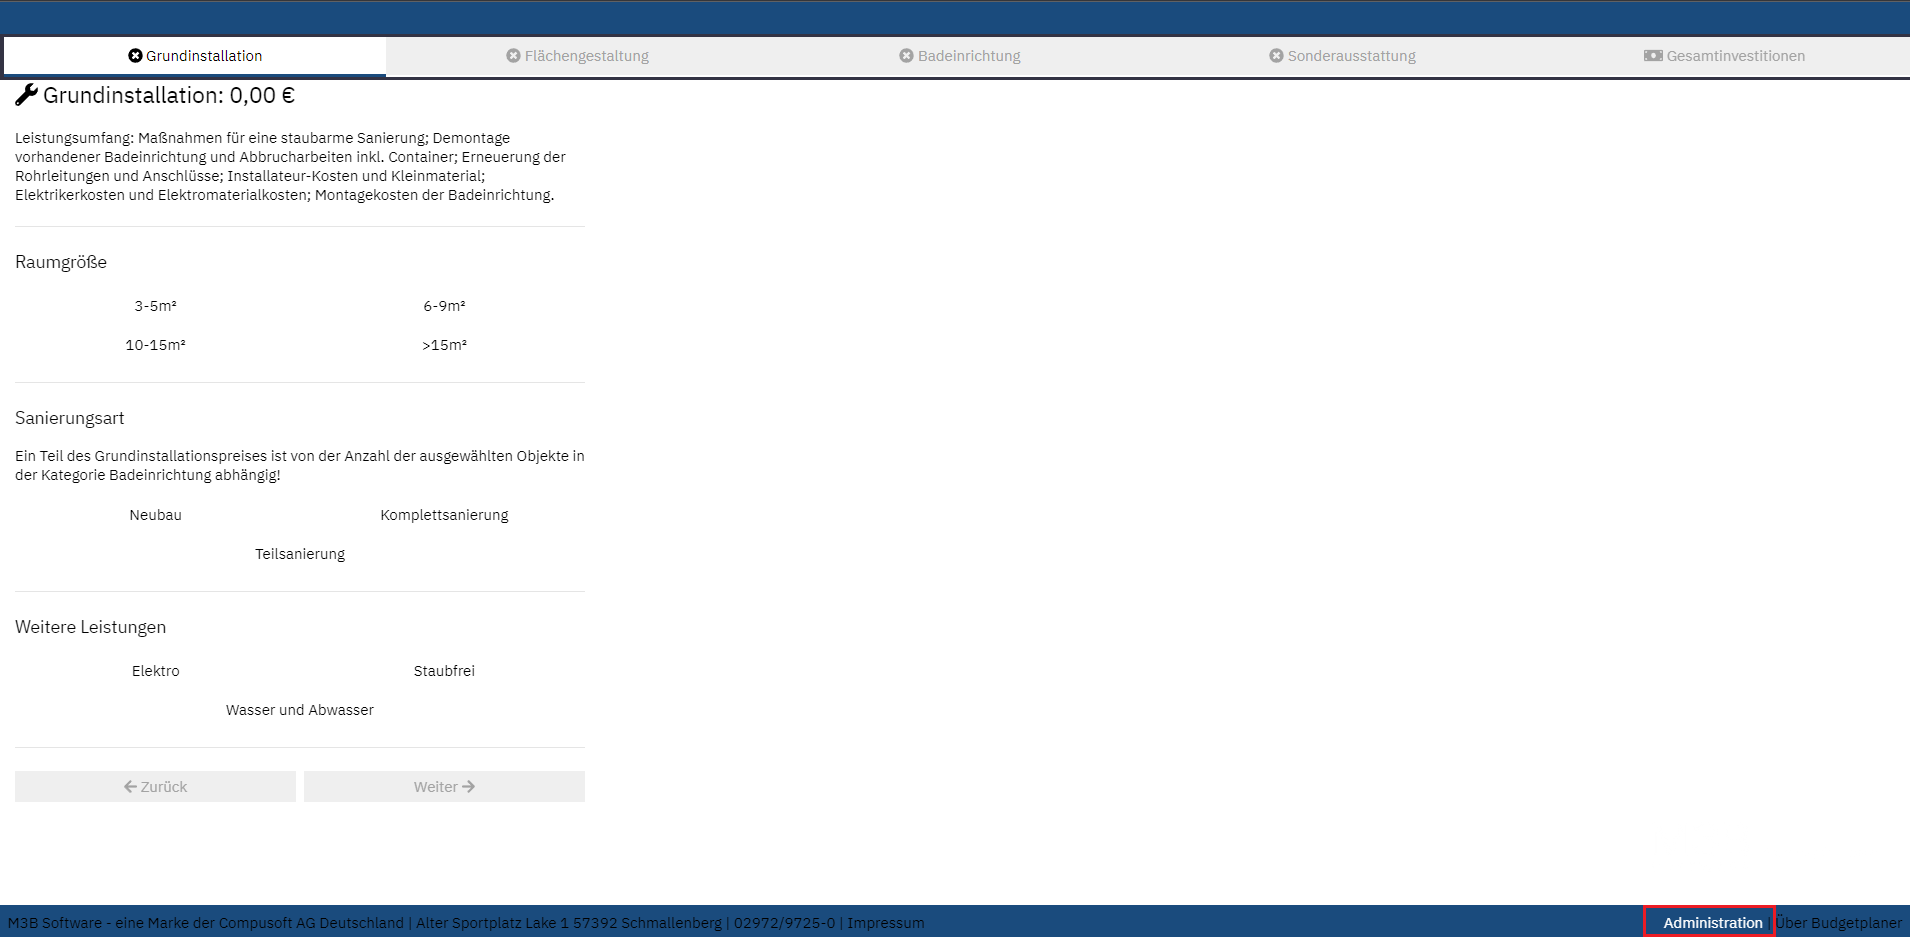Click the Zurück button
The width and height of the screenshot is (1910, 937).
pos(155,787)
